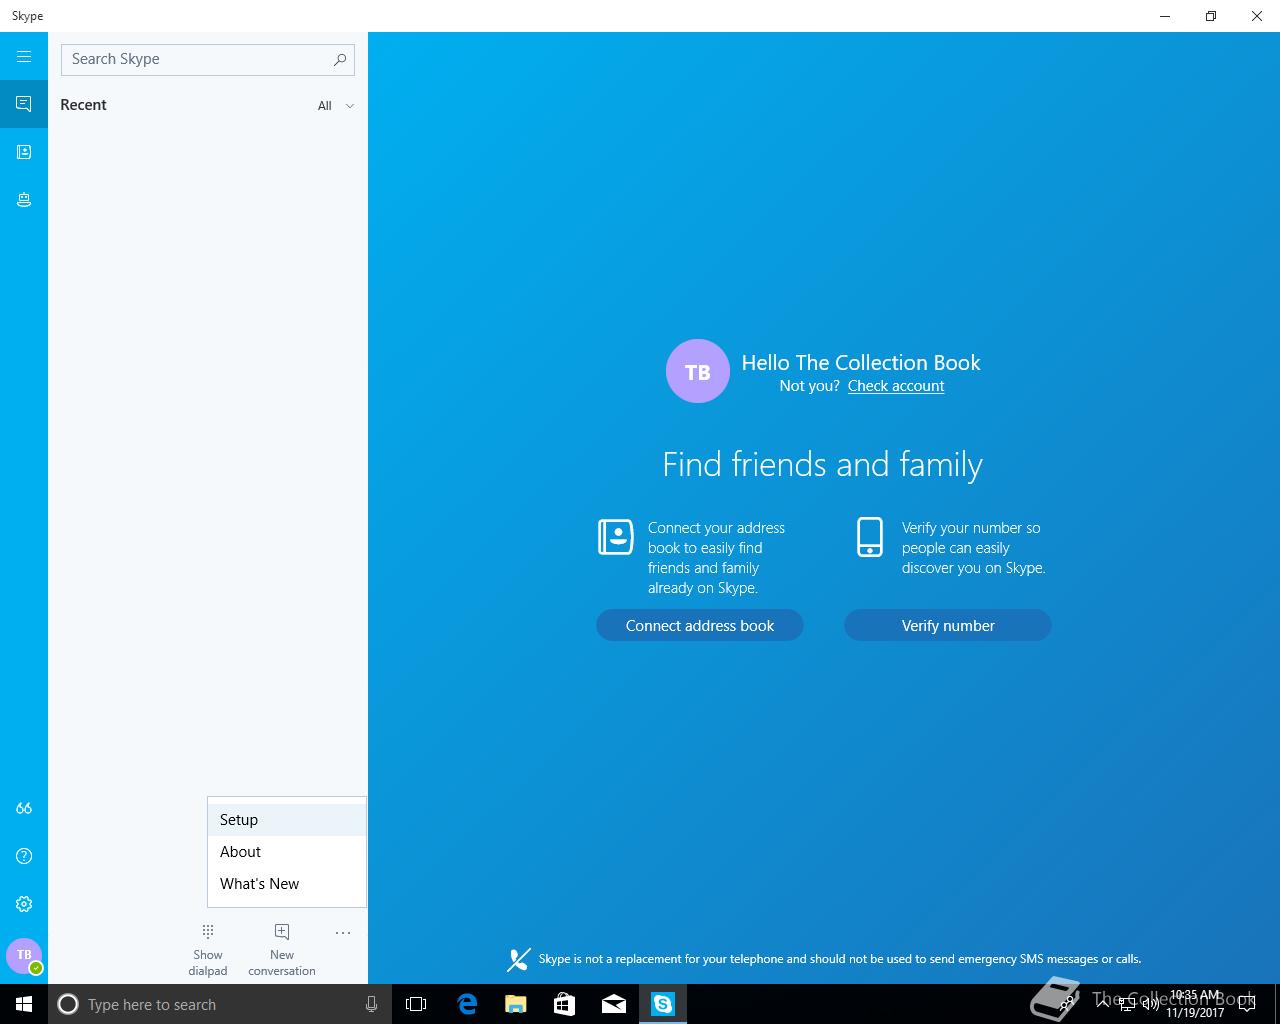Click the emergency calls disclaimer icon
1280x1024 pixels.
[518, 960]
